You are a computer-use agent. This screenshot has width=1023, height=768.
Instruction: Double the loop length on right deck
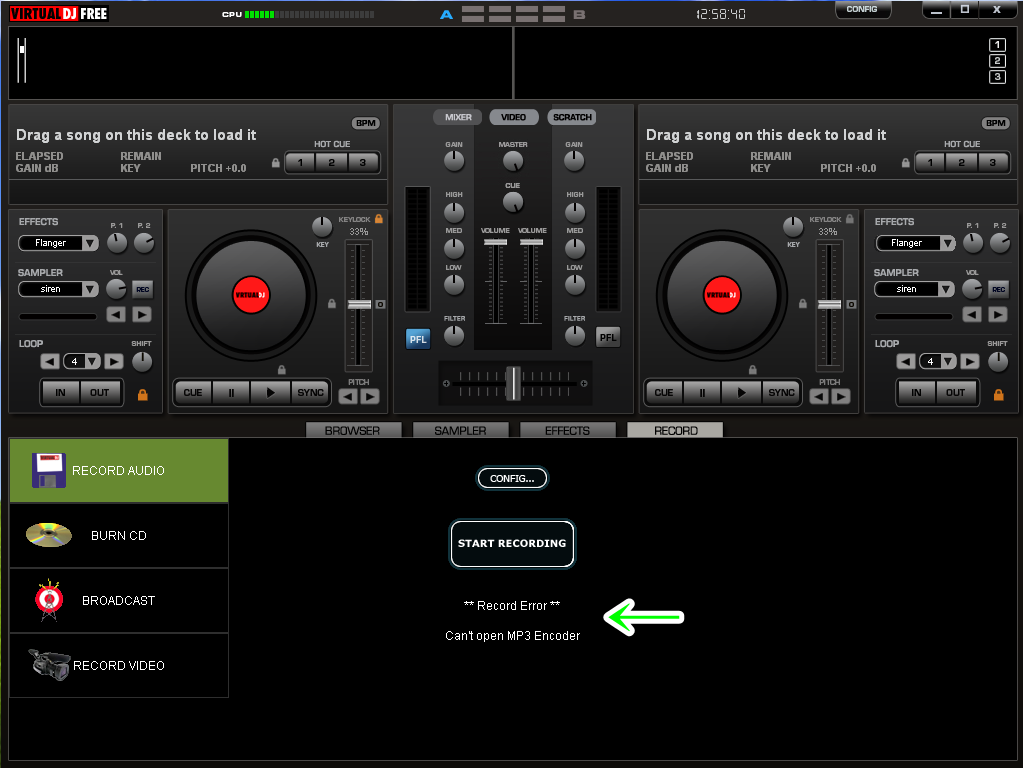pos(970,361)
